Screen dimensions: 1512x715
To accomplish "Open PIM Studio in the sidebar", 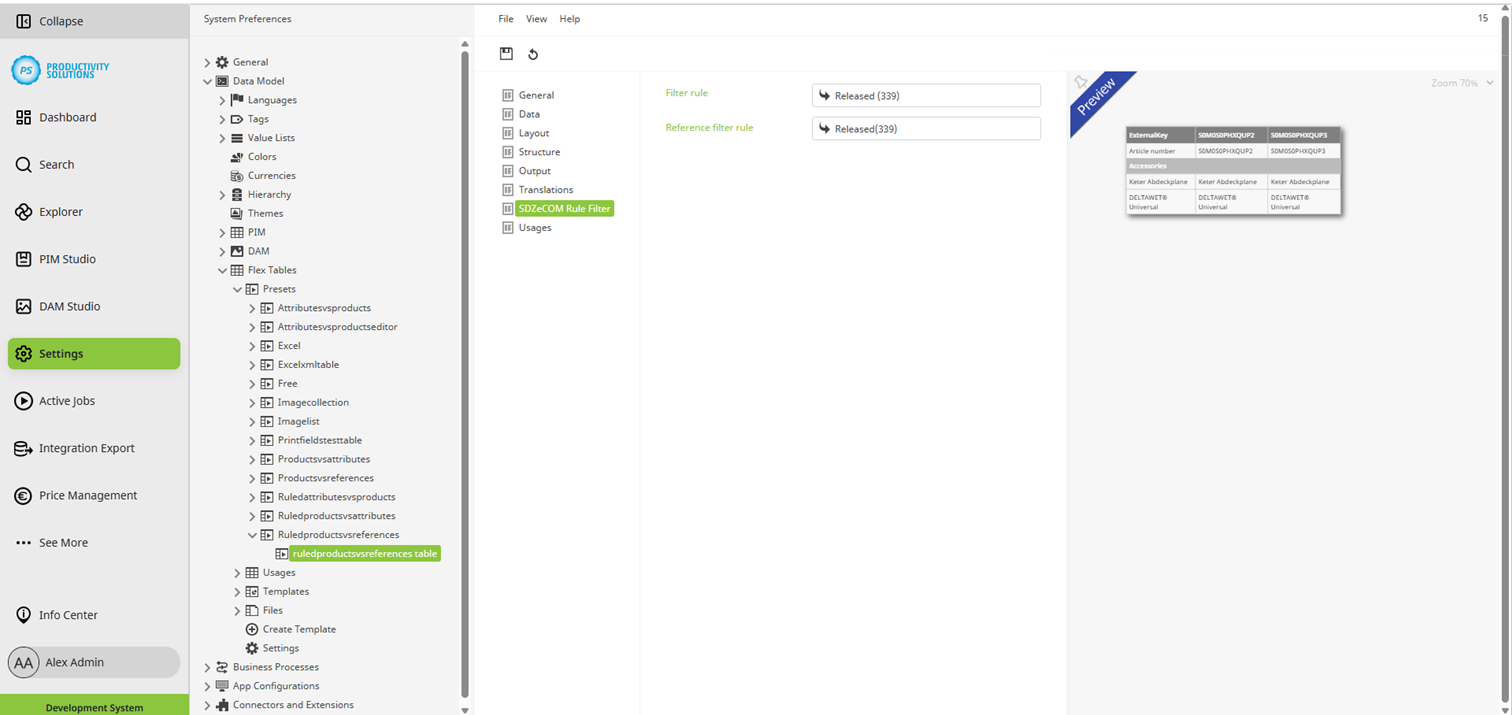I will click(67, 259).
